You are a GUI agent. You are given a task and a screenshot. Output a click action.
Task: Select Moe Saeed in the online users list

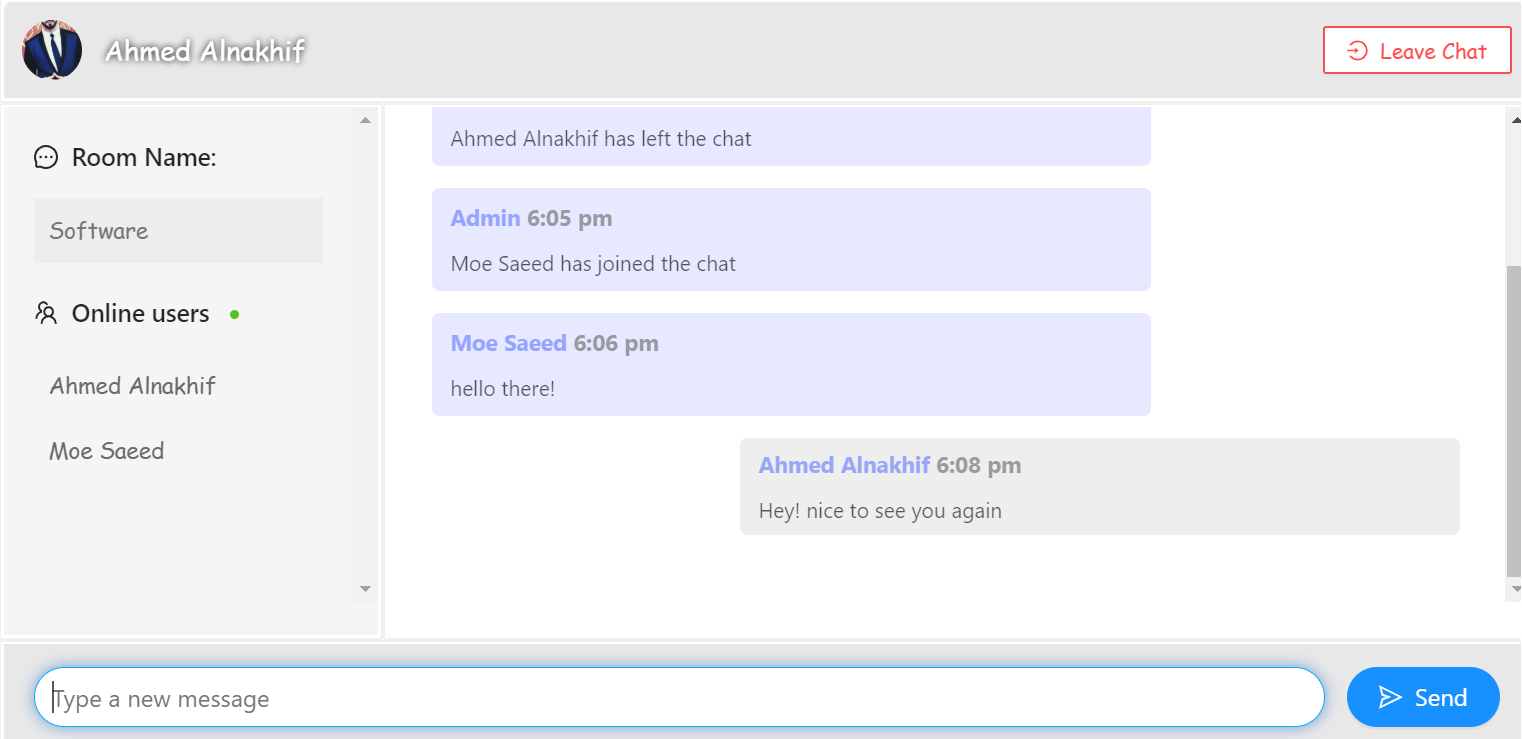click(x=106, y=450)
